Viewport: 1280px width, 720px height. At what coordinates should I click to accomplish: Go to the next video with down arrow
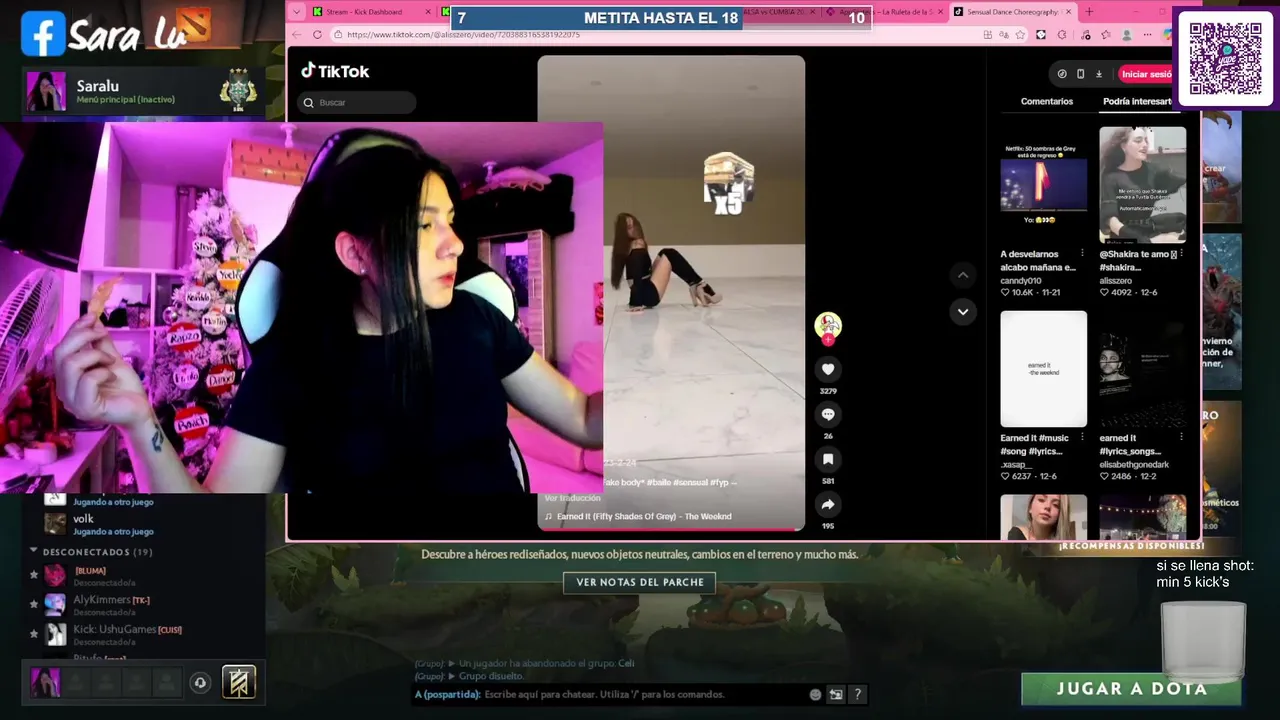963,311
